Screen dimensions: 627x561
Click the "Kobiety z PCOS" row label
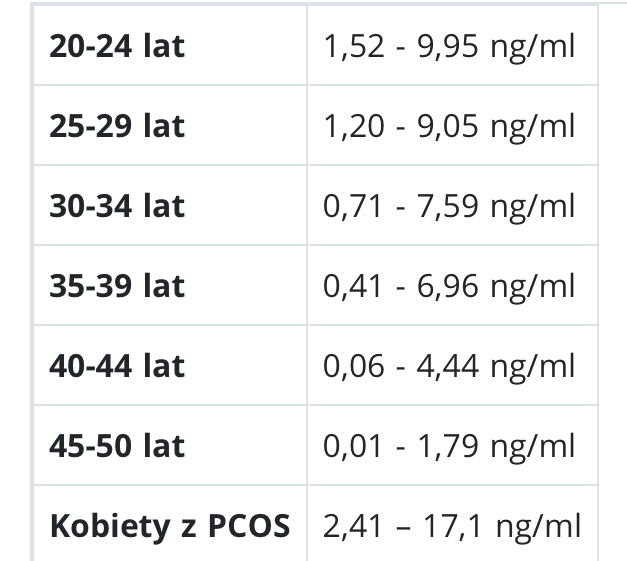[169, 525]
